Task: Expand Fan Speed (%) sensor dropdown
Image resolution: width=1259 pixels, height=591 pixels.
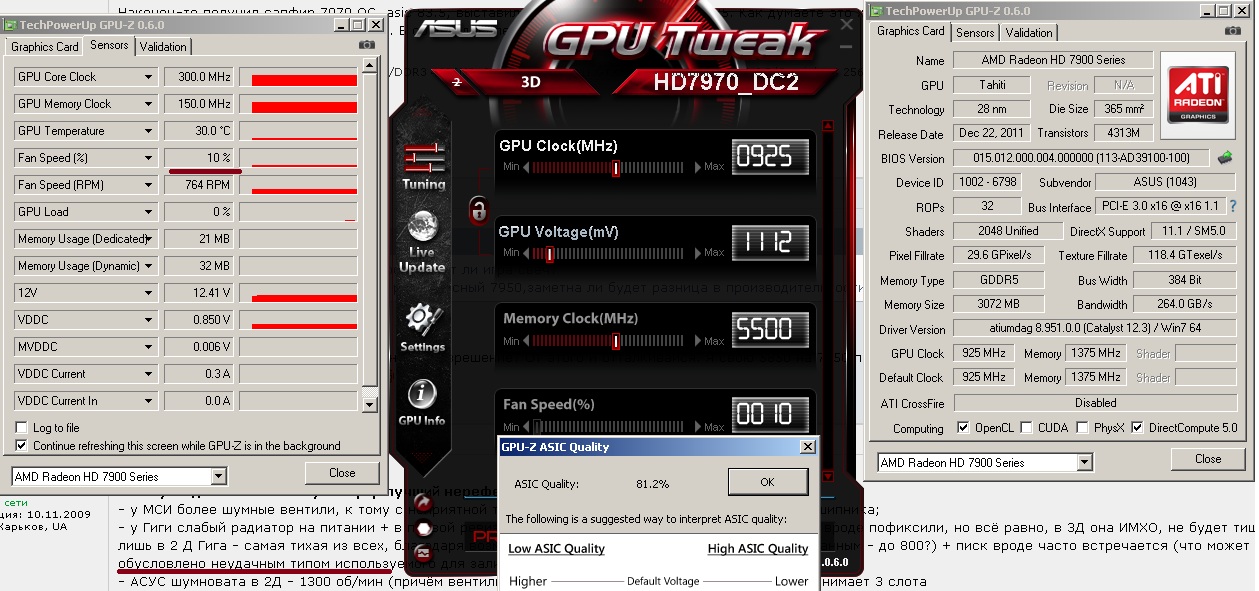Action: point(149,158)
